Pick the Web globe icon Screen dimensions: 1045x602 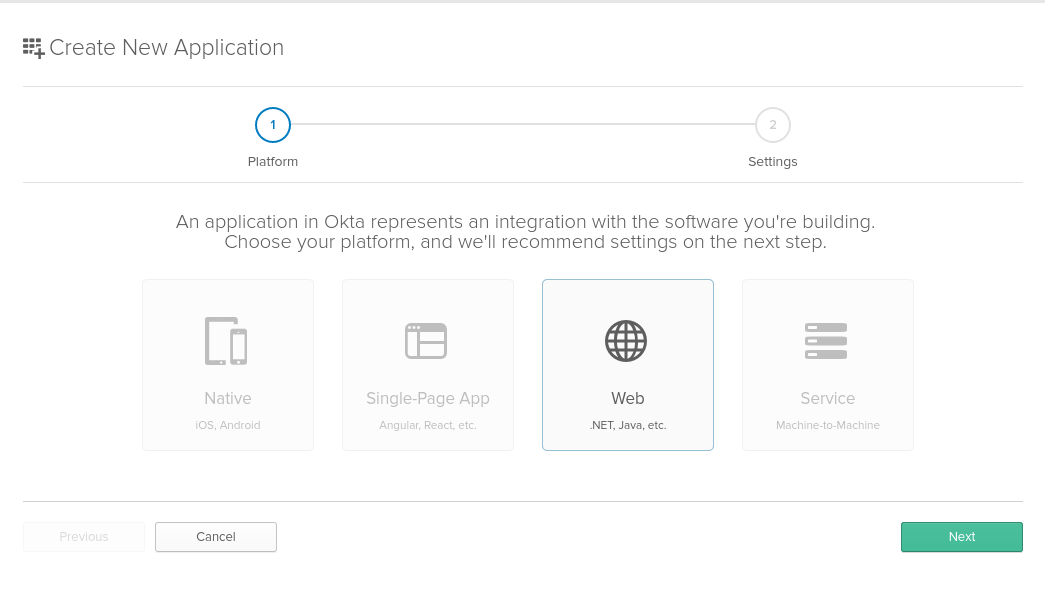point(626,341)
